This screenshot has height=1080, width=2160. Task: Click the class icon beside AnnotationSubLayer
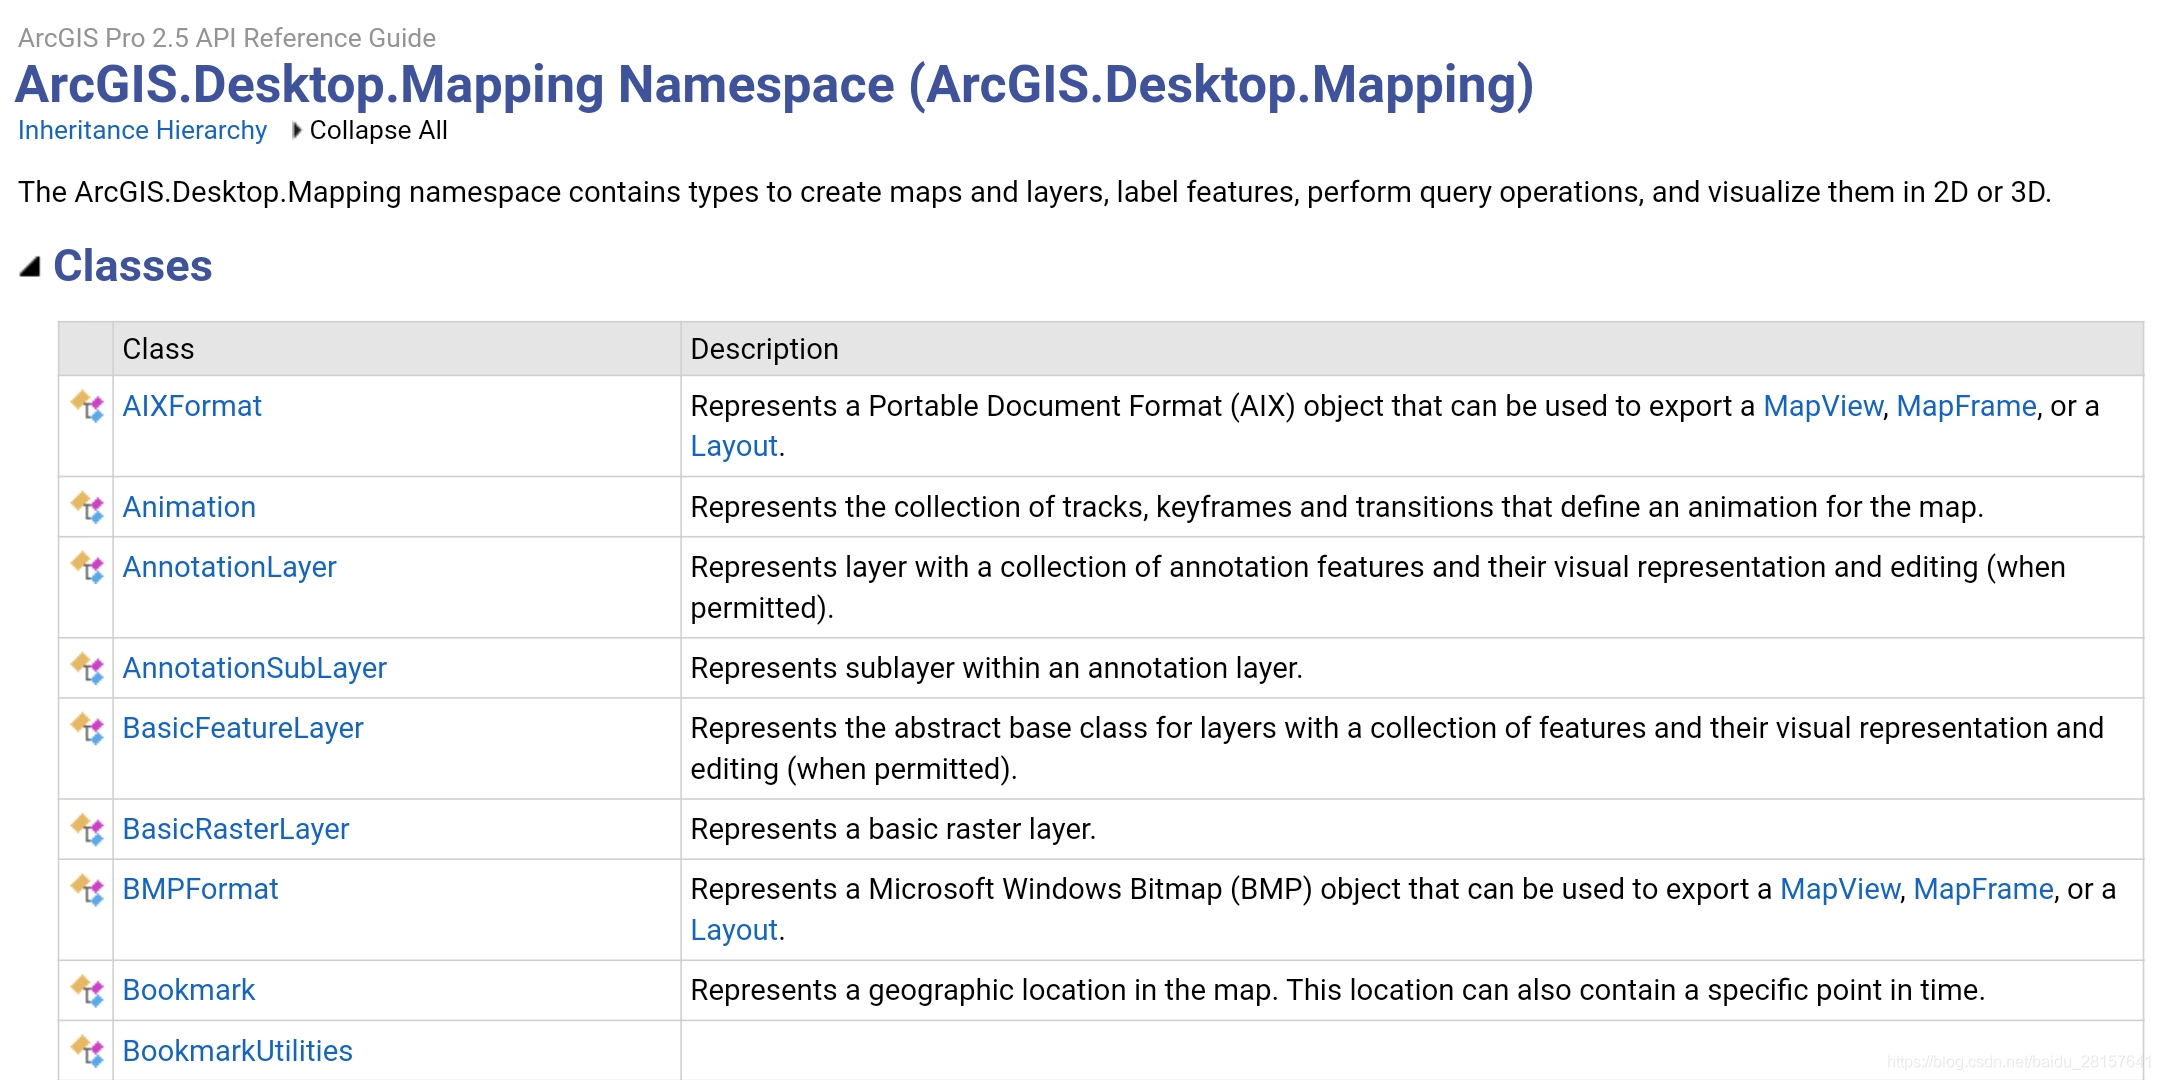tap(88, 669)
